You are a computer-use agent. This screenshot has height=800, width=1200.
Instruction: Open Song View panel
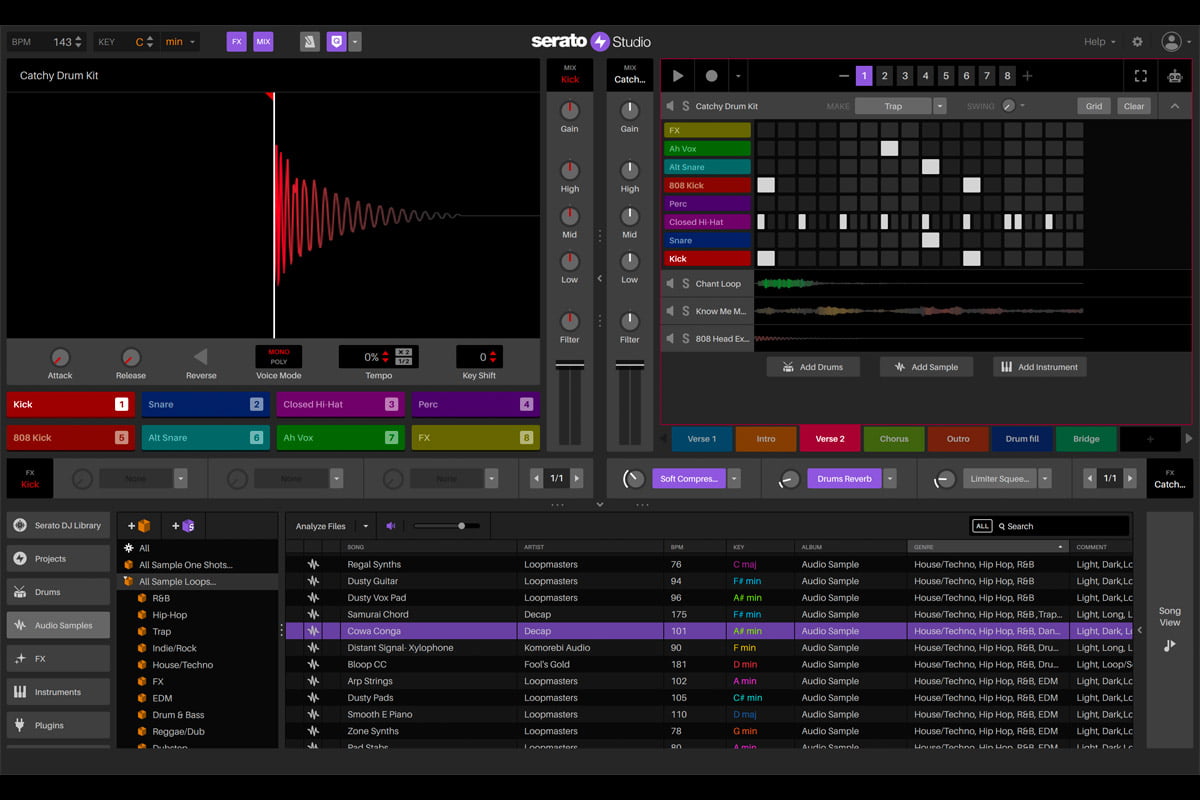pyautogui.click(x=1169, y=630)
